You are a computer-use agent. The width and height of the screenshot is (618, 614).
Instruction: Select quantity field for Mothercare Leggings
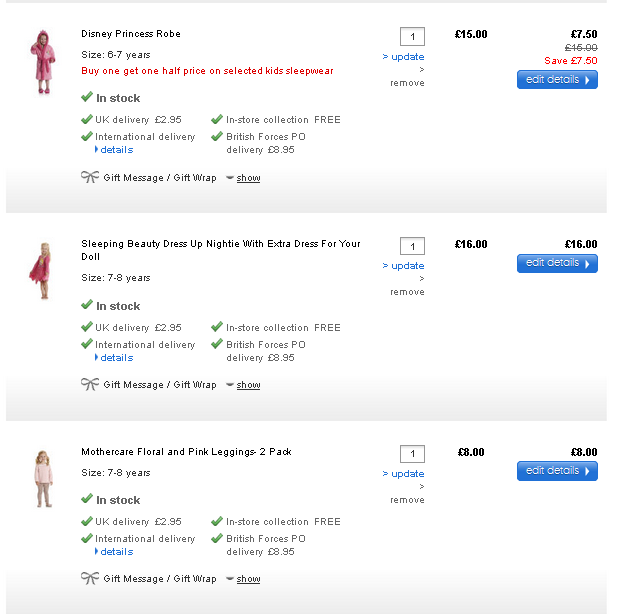[x=412, y=454]
